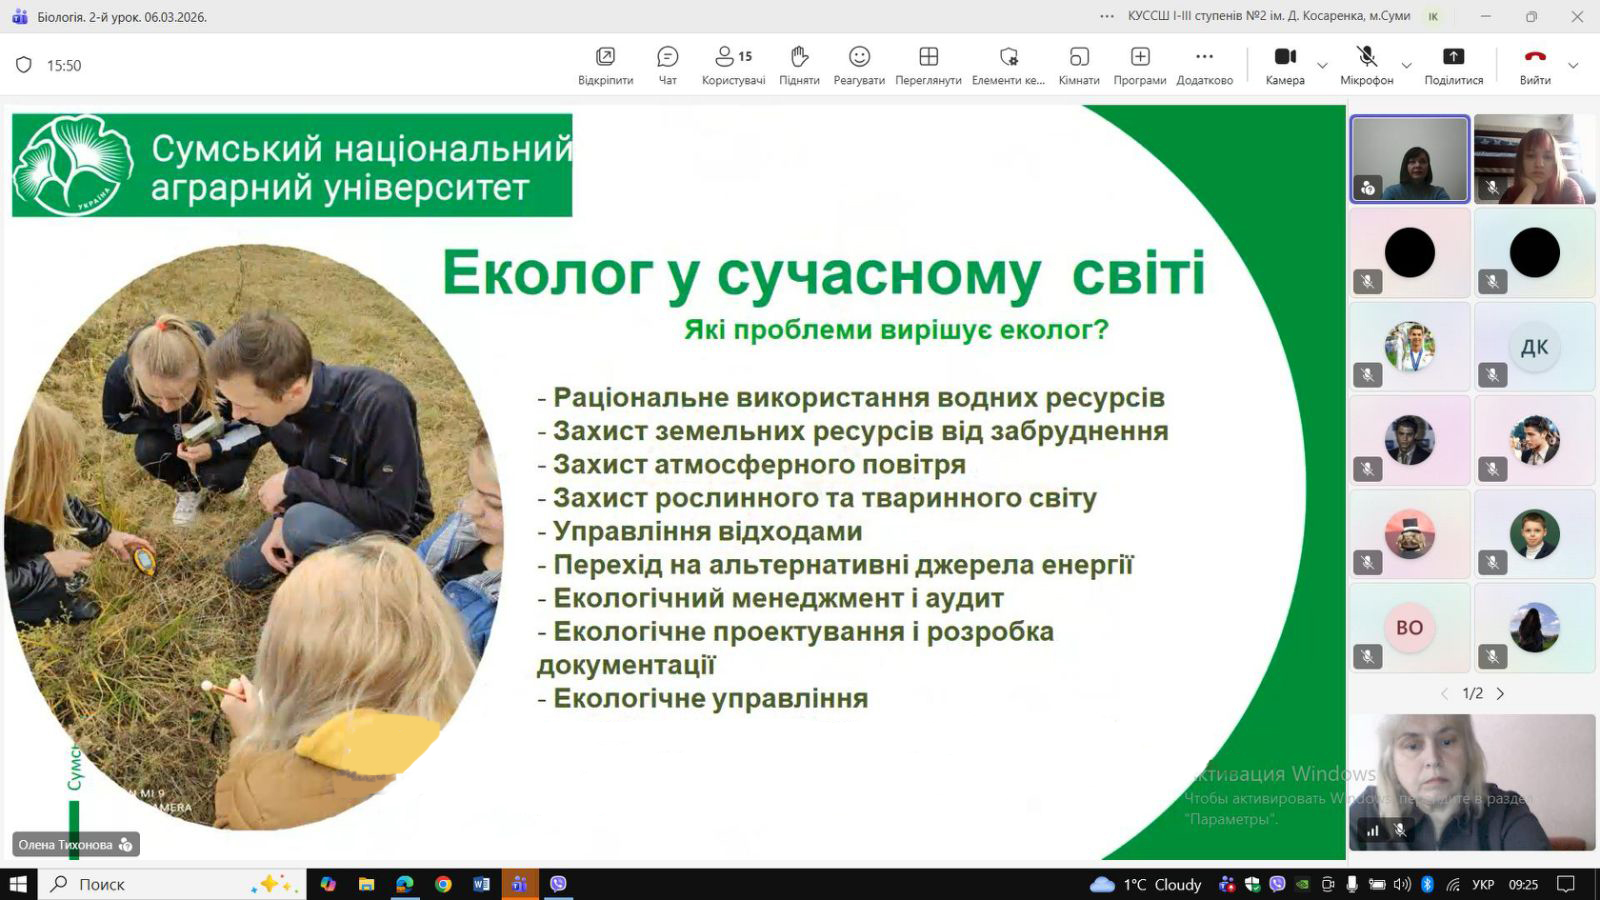Open Додатково more actions menu
Image resolution: width=1600 pixels, height=900 pixels.
pyautogui.click(x=1204, y=65)
